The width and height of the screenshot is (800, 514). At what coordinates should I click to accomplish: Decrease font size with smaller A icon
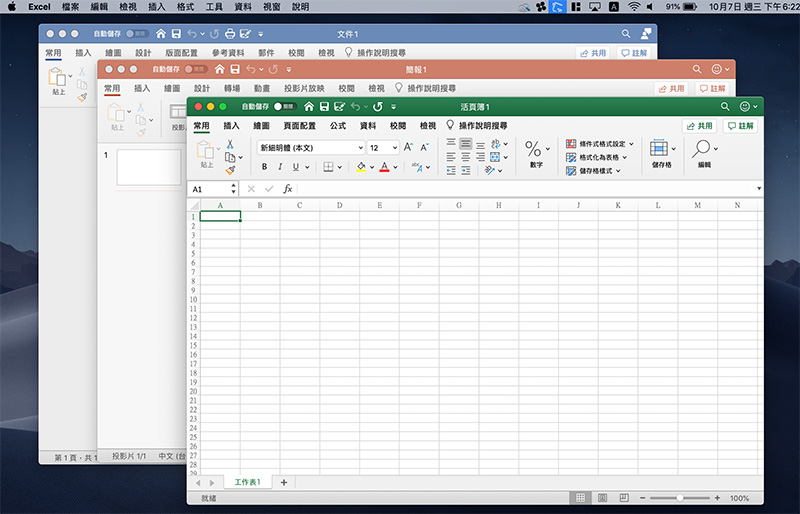424,148
